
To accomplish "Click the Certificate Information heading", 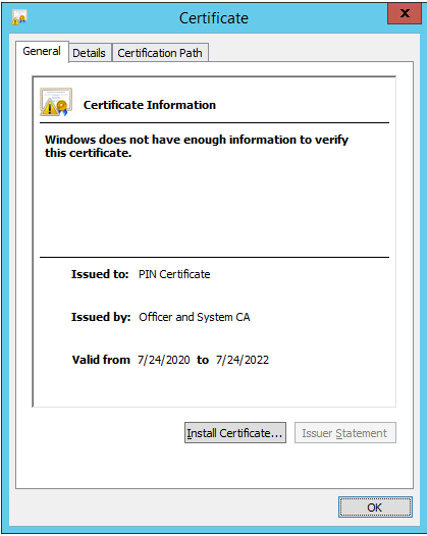I will pyautogui.click(x=149, y=105).
